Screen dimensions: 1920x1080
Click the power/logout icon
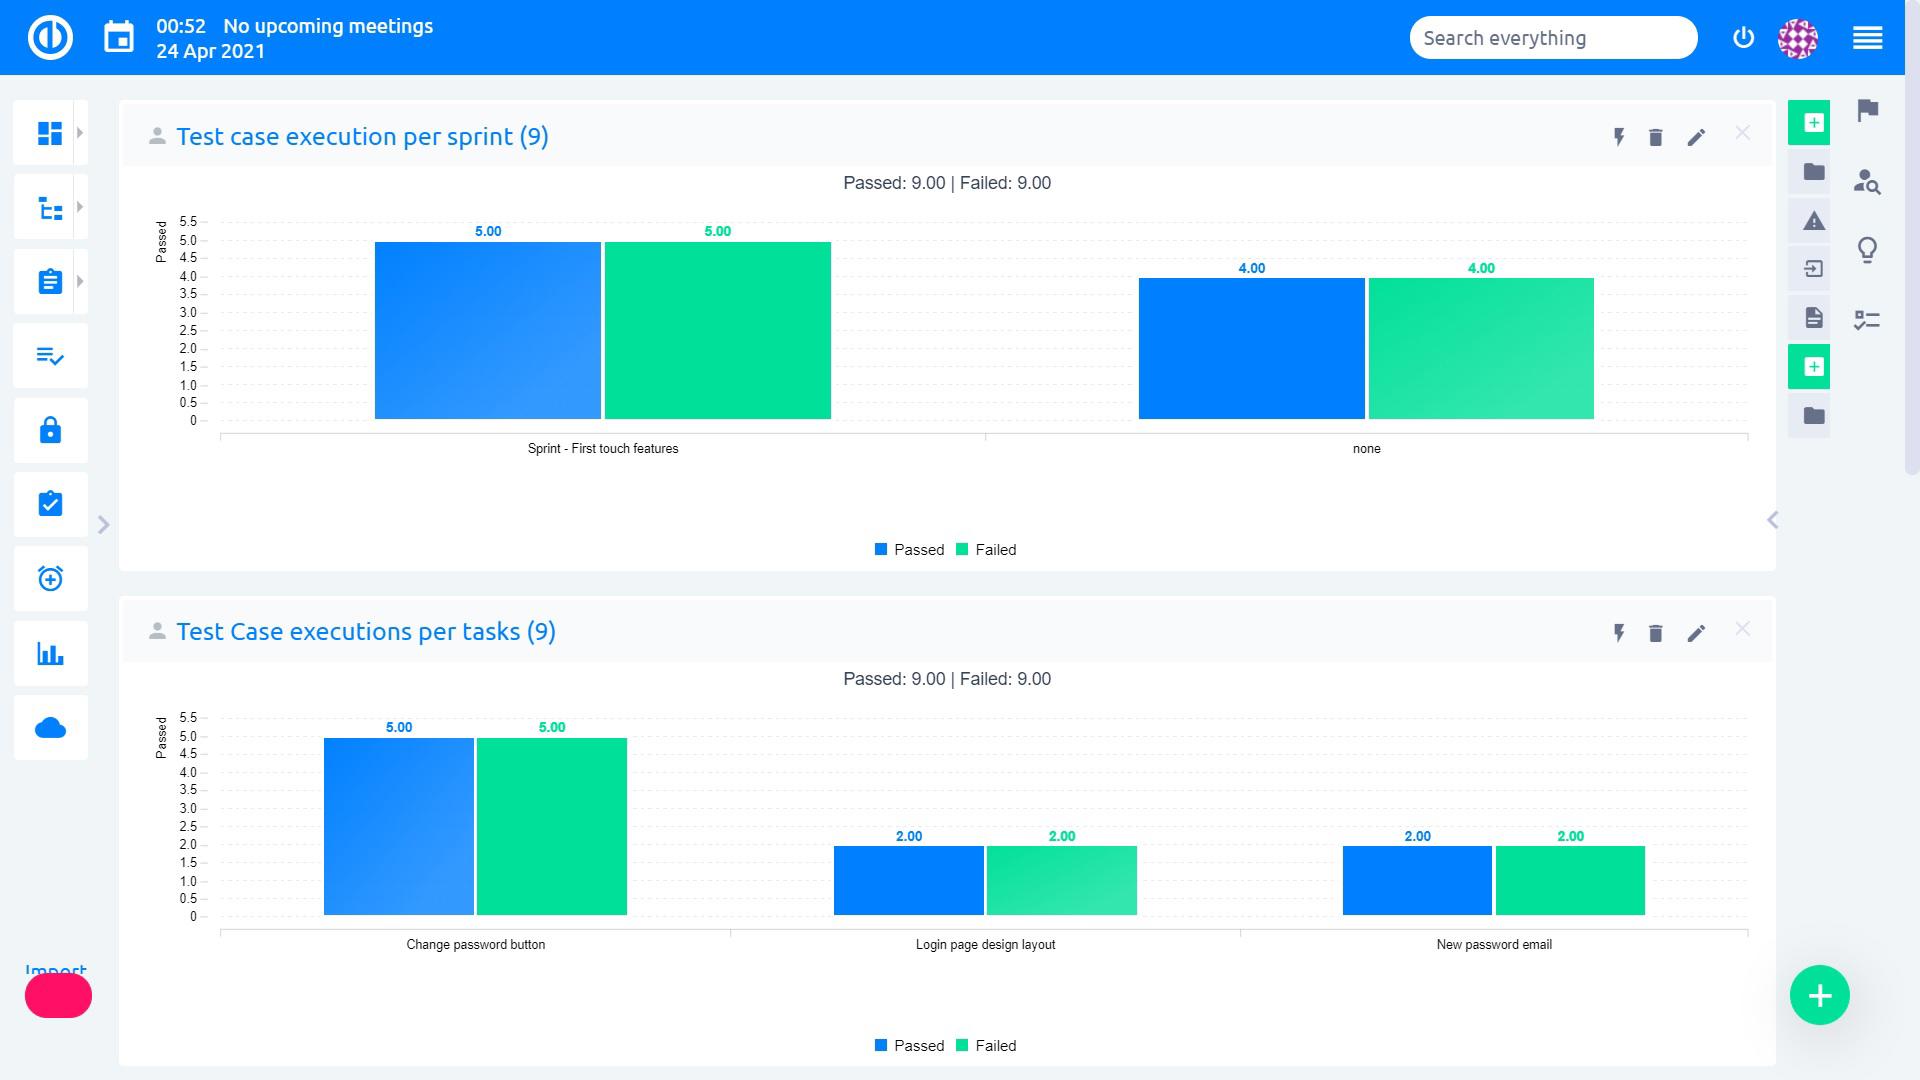[1743, 38]
